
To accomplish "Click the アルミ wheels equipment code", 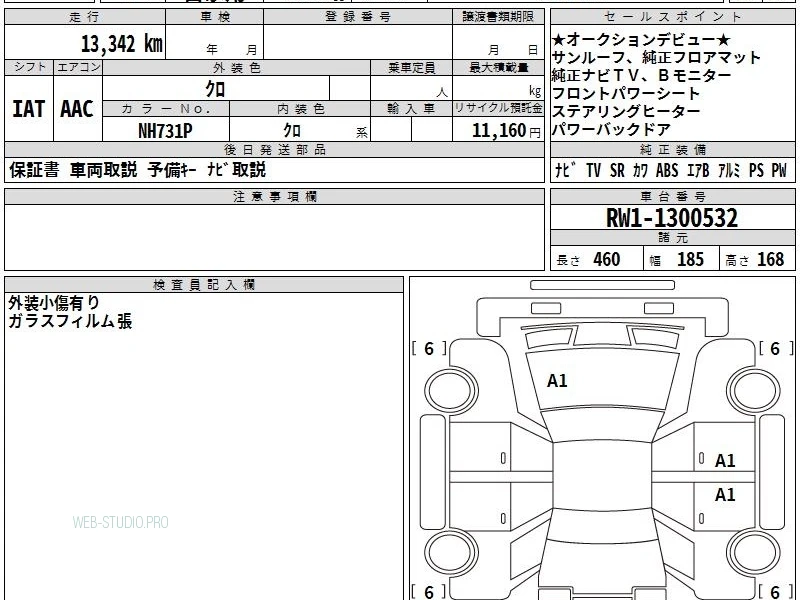I will coord(729,170).
